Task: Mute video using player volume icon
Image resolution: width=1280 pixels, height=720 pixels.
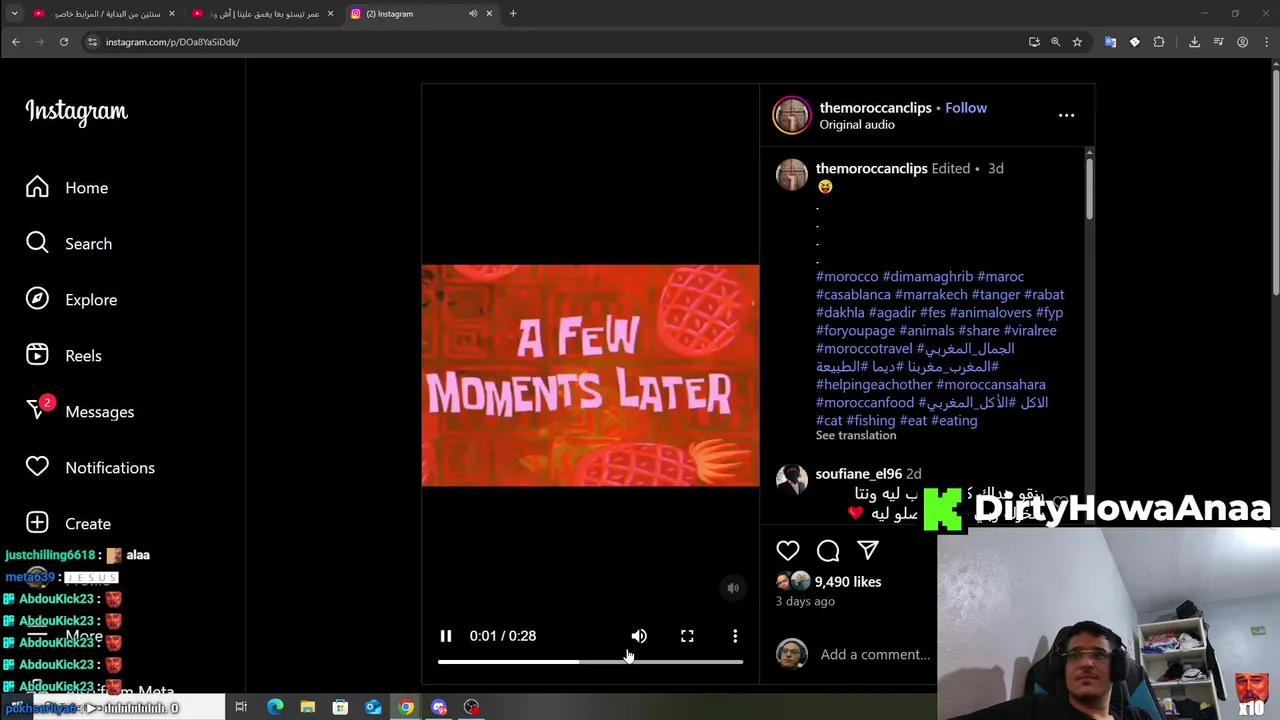Action: click(639, 636)
